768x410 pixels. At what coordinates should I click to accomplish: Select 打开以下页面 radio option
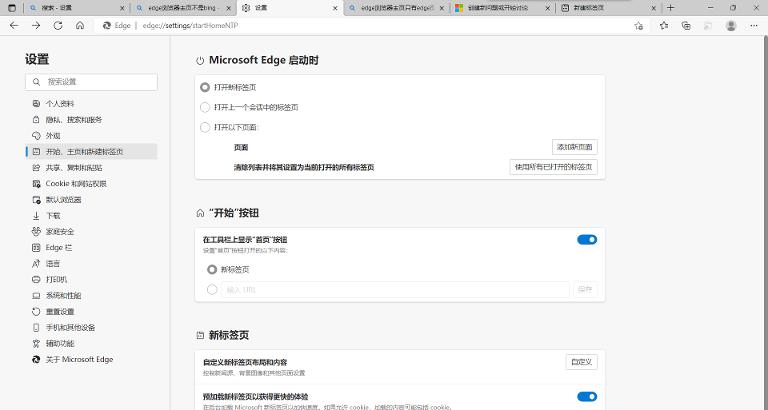[x=205, y=127]
